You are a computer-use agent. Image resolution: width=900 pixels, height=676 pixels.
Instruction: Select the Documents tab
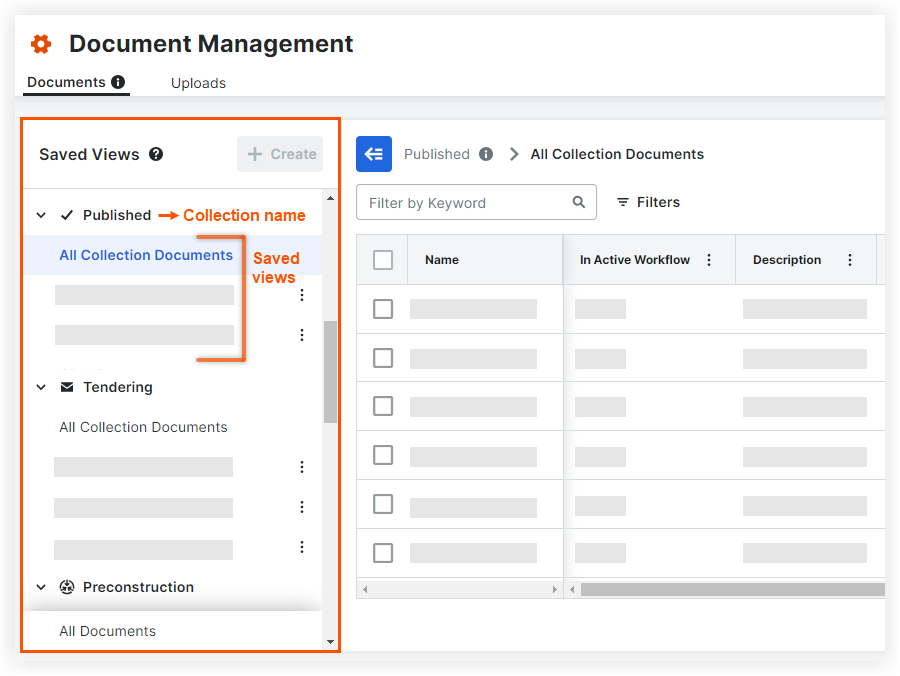tap(66, 82)
